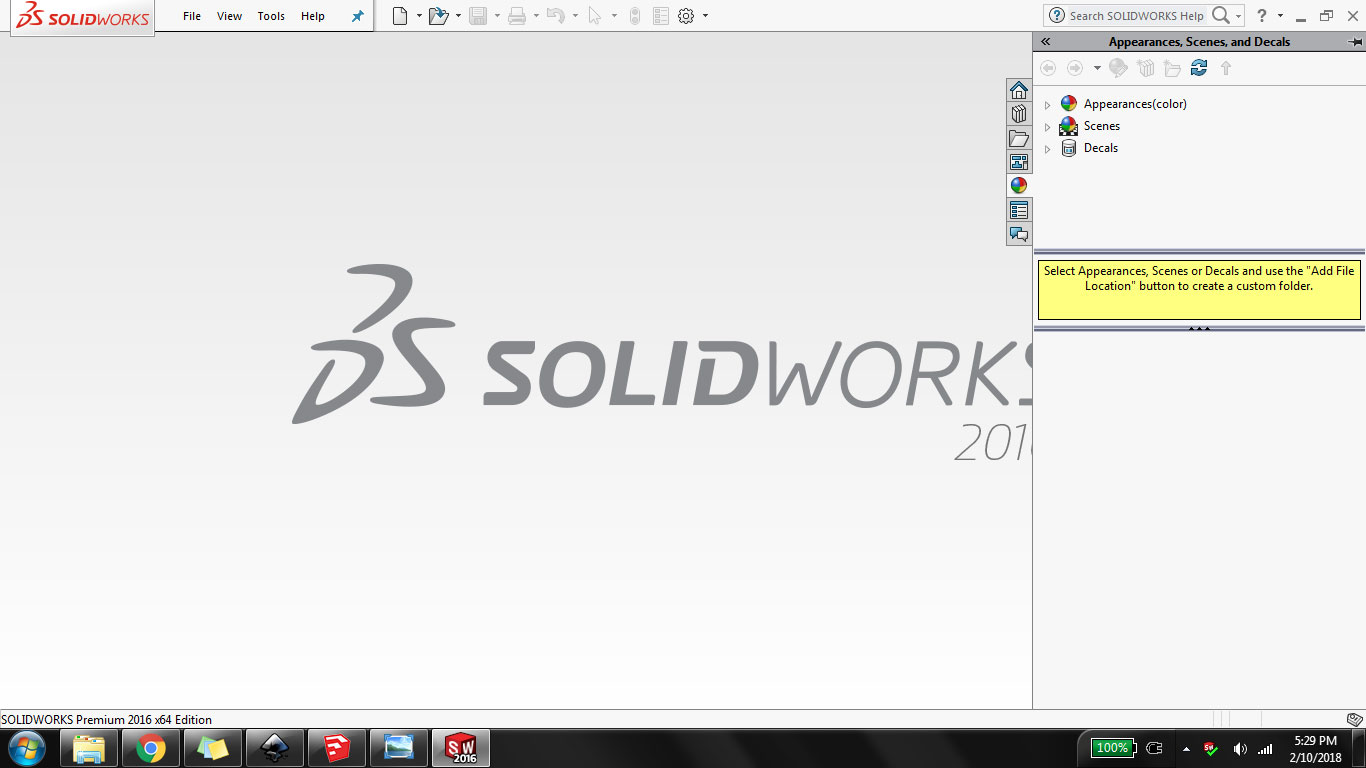Select Appearances, Scenes, and Decals tab

pos(1019,186)
